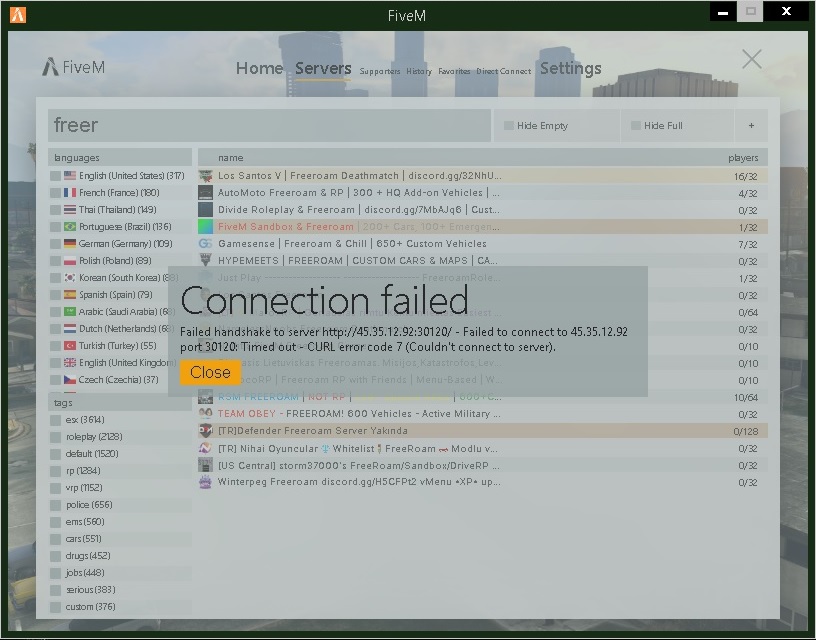
Task: Select Gamesense Freeroam & Chill server
Action: [x=482, y=244]
